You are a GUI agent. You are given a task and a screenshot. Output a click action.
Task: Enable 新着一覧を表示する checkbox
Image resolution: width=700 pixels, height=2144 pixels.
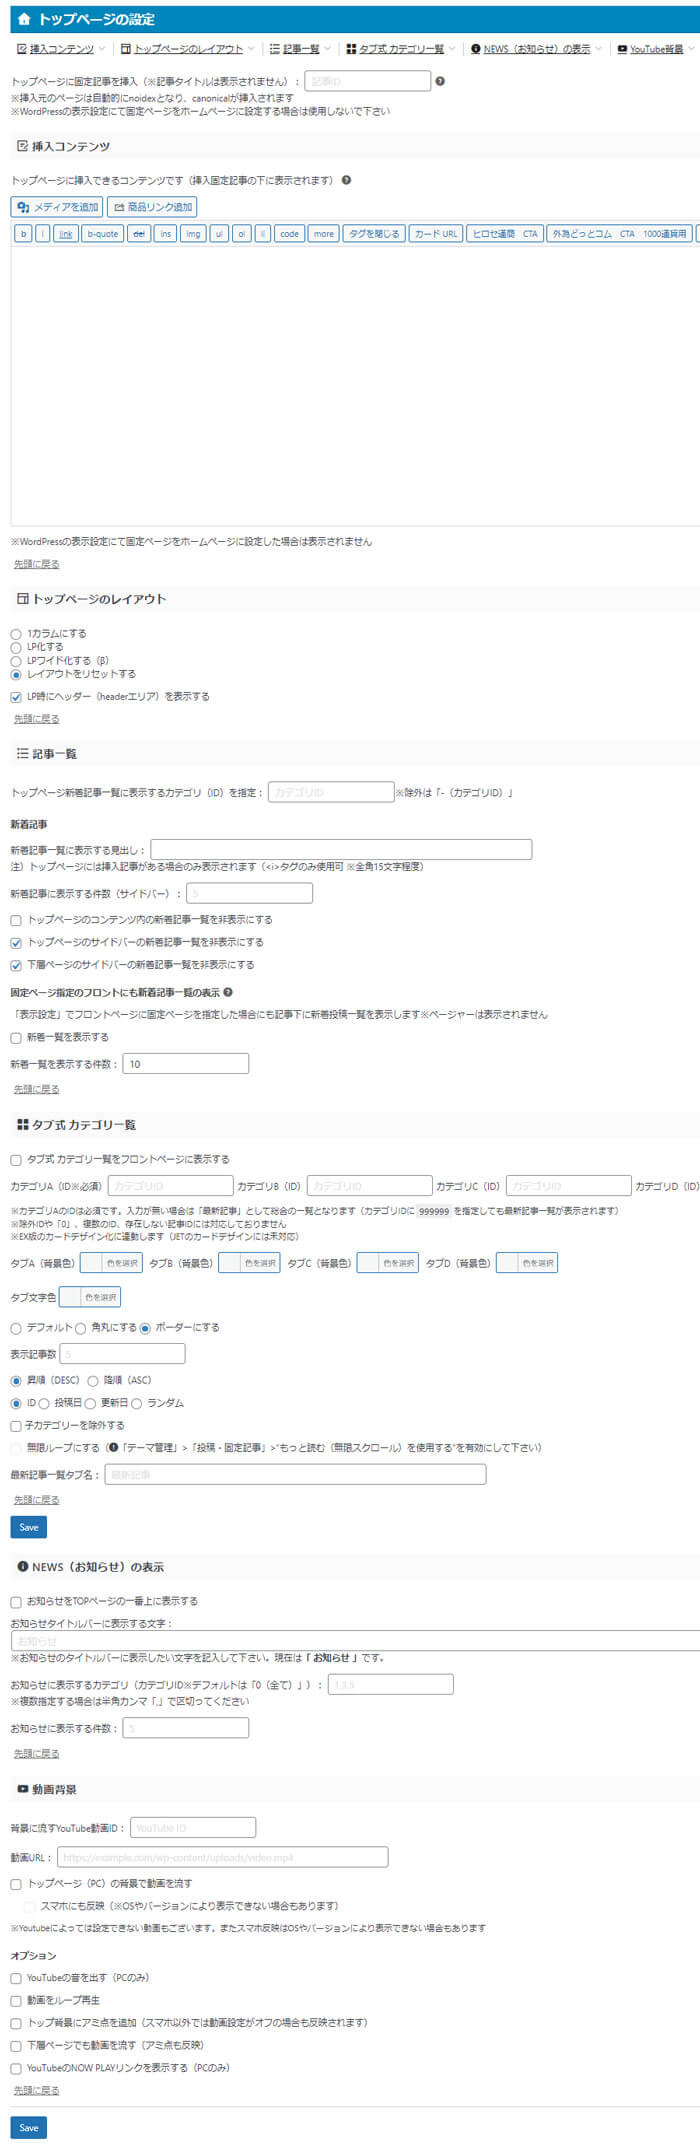pyautogui.click(x=16, y=1038)
